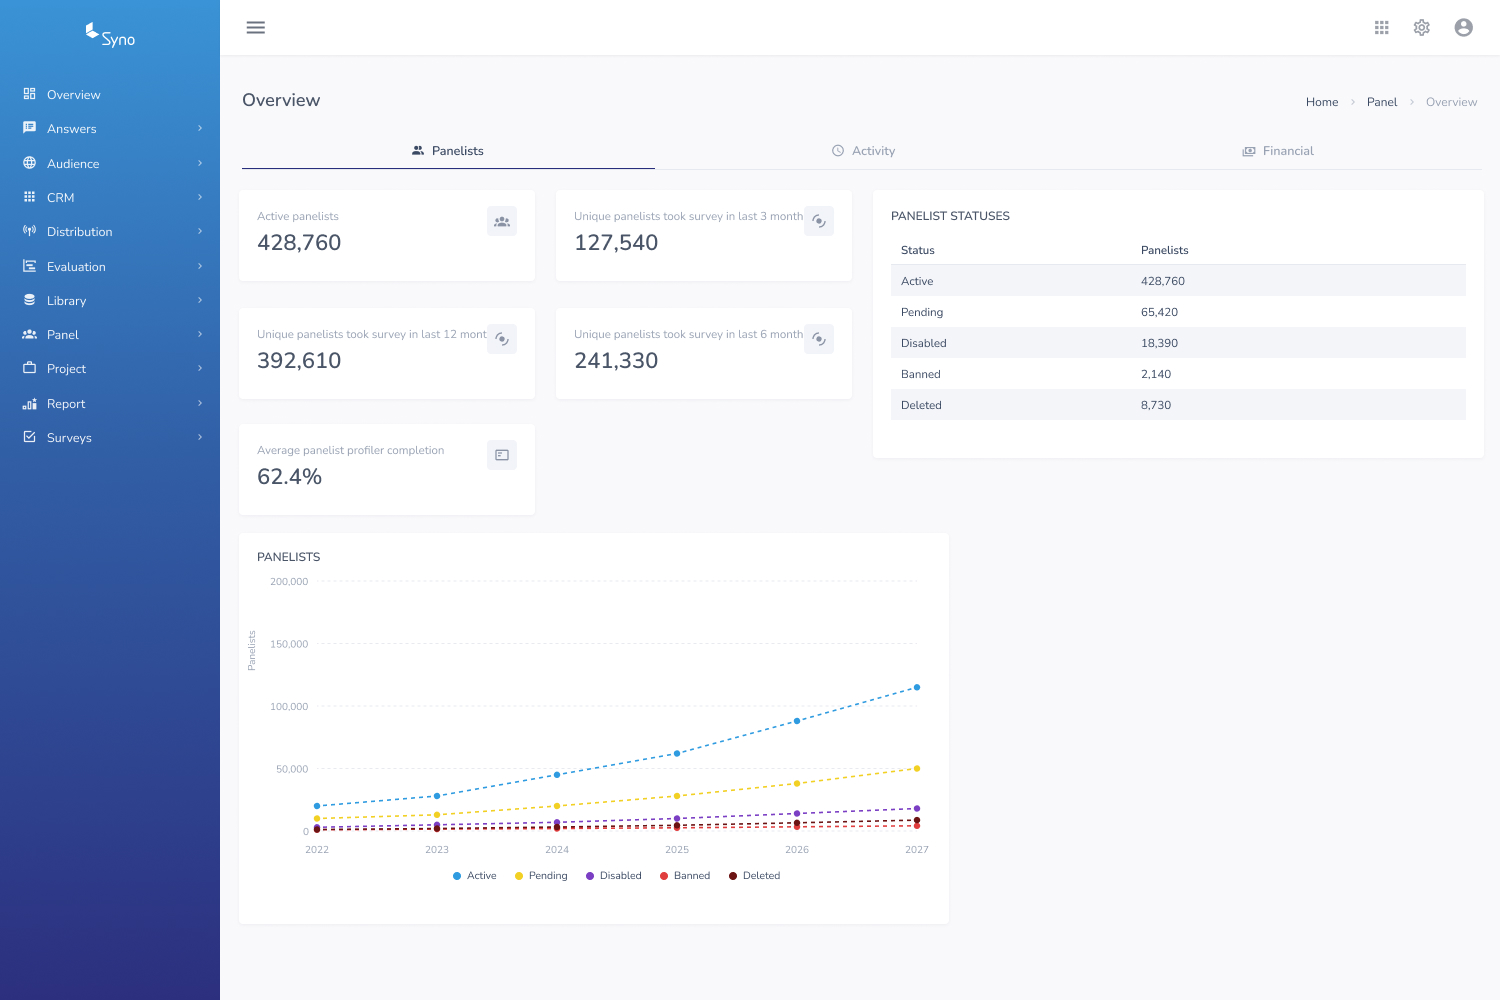Open the Distribution sidebar item

110,231
